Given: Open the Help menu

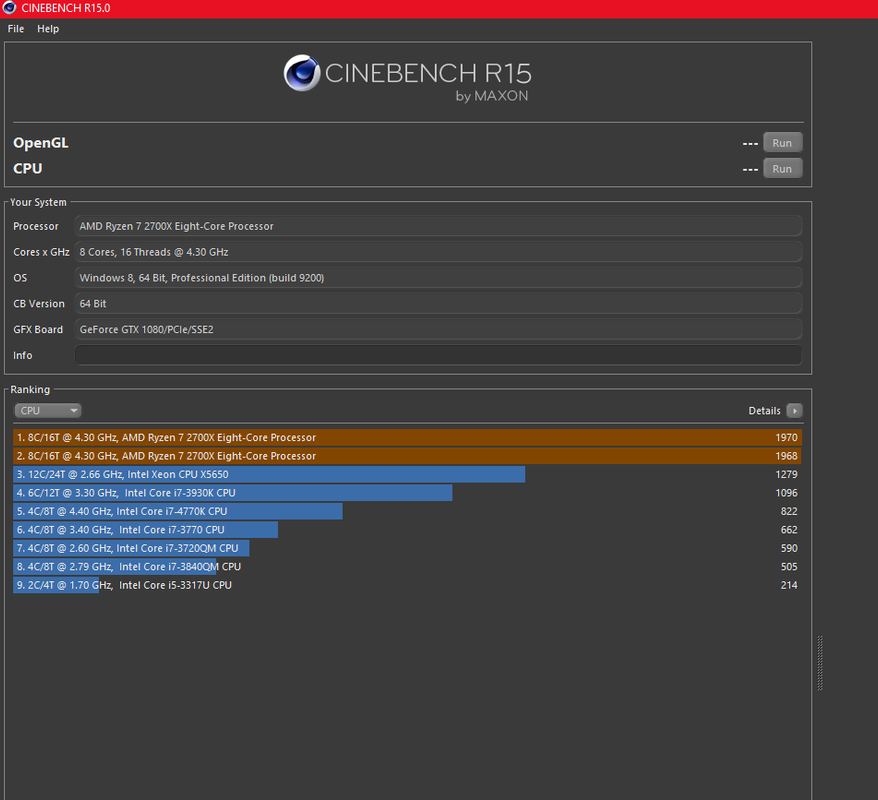Looking at the screenshot, I should (x=48, y=29).
